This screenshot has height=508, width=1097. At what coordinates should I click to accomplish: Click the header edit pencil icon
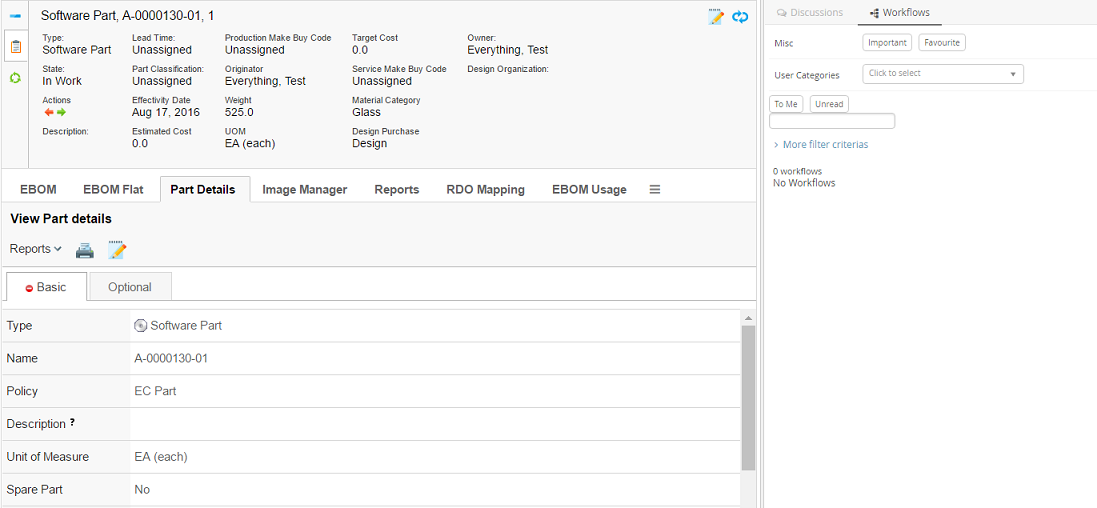716,17
